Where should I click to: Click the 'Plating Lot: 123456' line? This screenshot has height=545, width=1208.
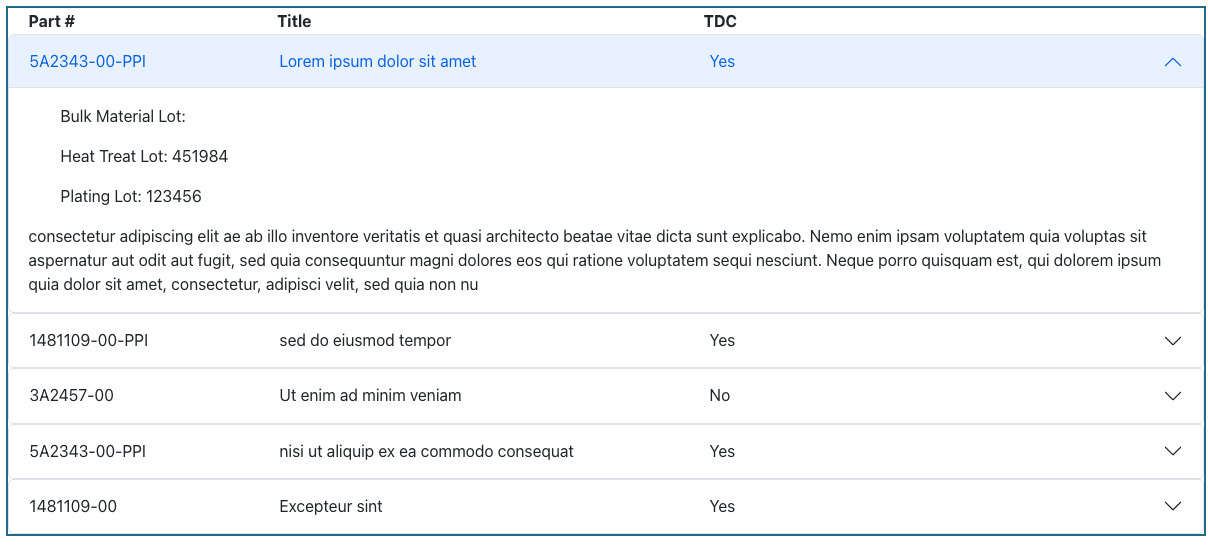pos(131,197)
